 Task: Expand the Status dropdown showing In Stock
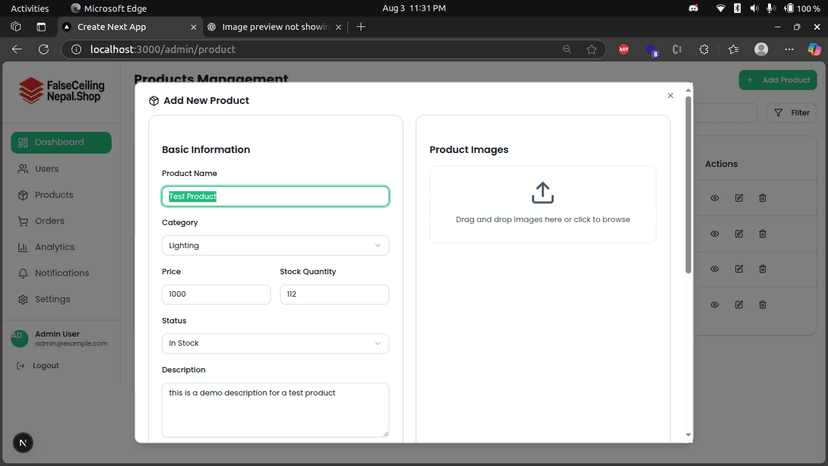pos(275,343)
